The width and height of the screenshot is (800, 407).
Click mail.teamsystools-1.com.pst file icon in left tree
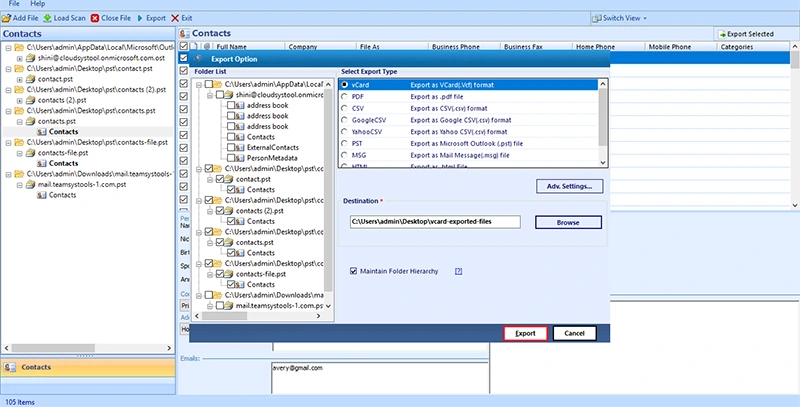pyautogui.click(x=30, y=185)
